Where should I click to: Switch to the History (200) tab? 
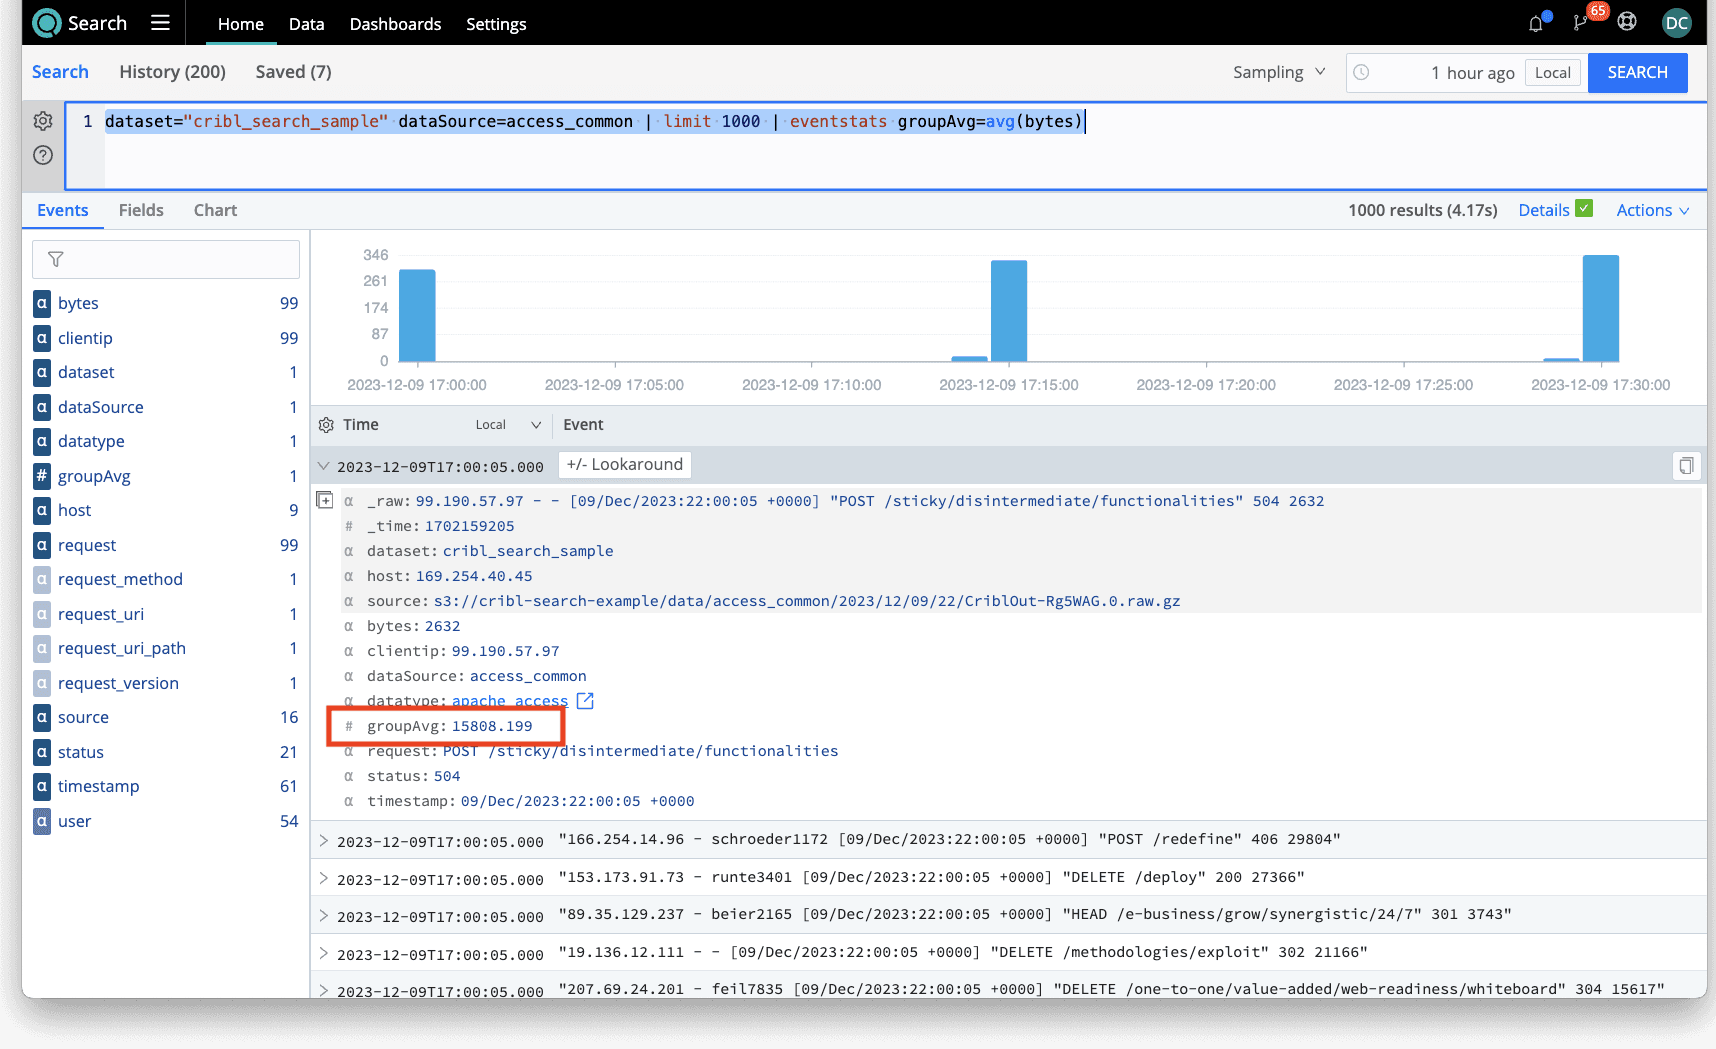point(172,72)
